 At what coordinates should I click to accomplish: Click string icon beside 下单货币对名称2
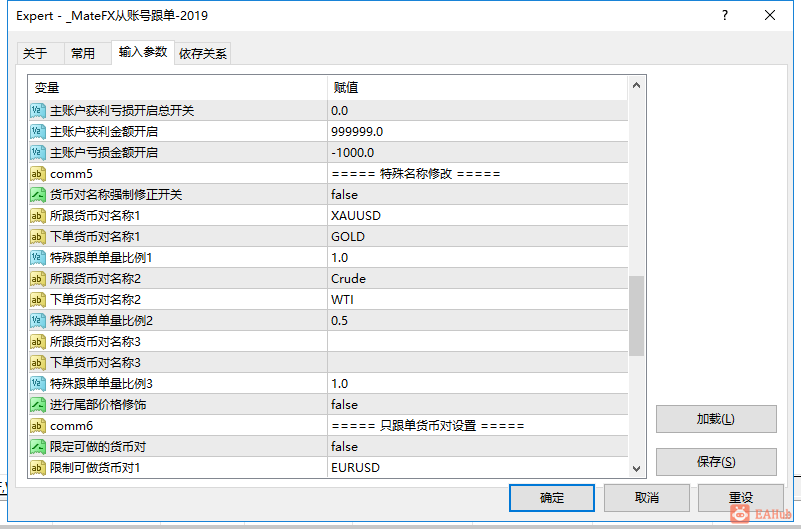tap(38, 299)
